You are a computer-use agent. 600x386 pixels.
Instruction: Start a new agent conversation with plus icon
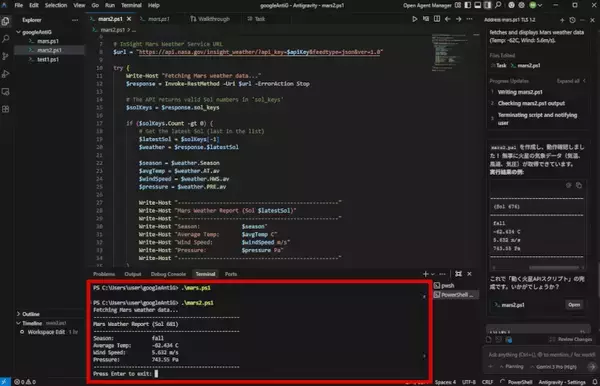[562, 20]
